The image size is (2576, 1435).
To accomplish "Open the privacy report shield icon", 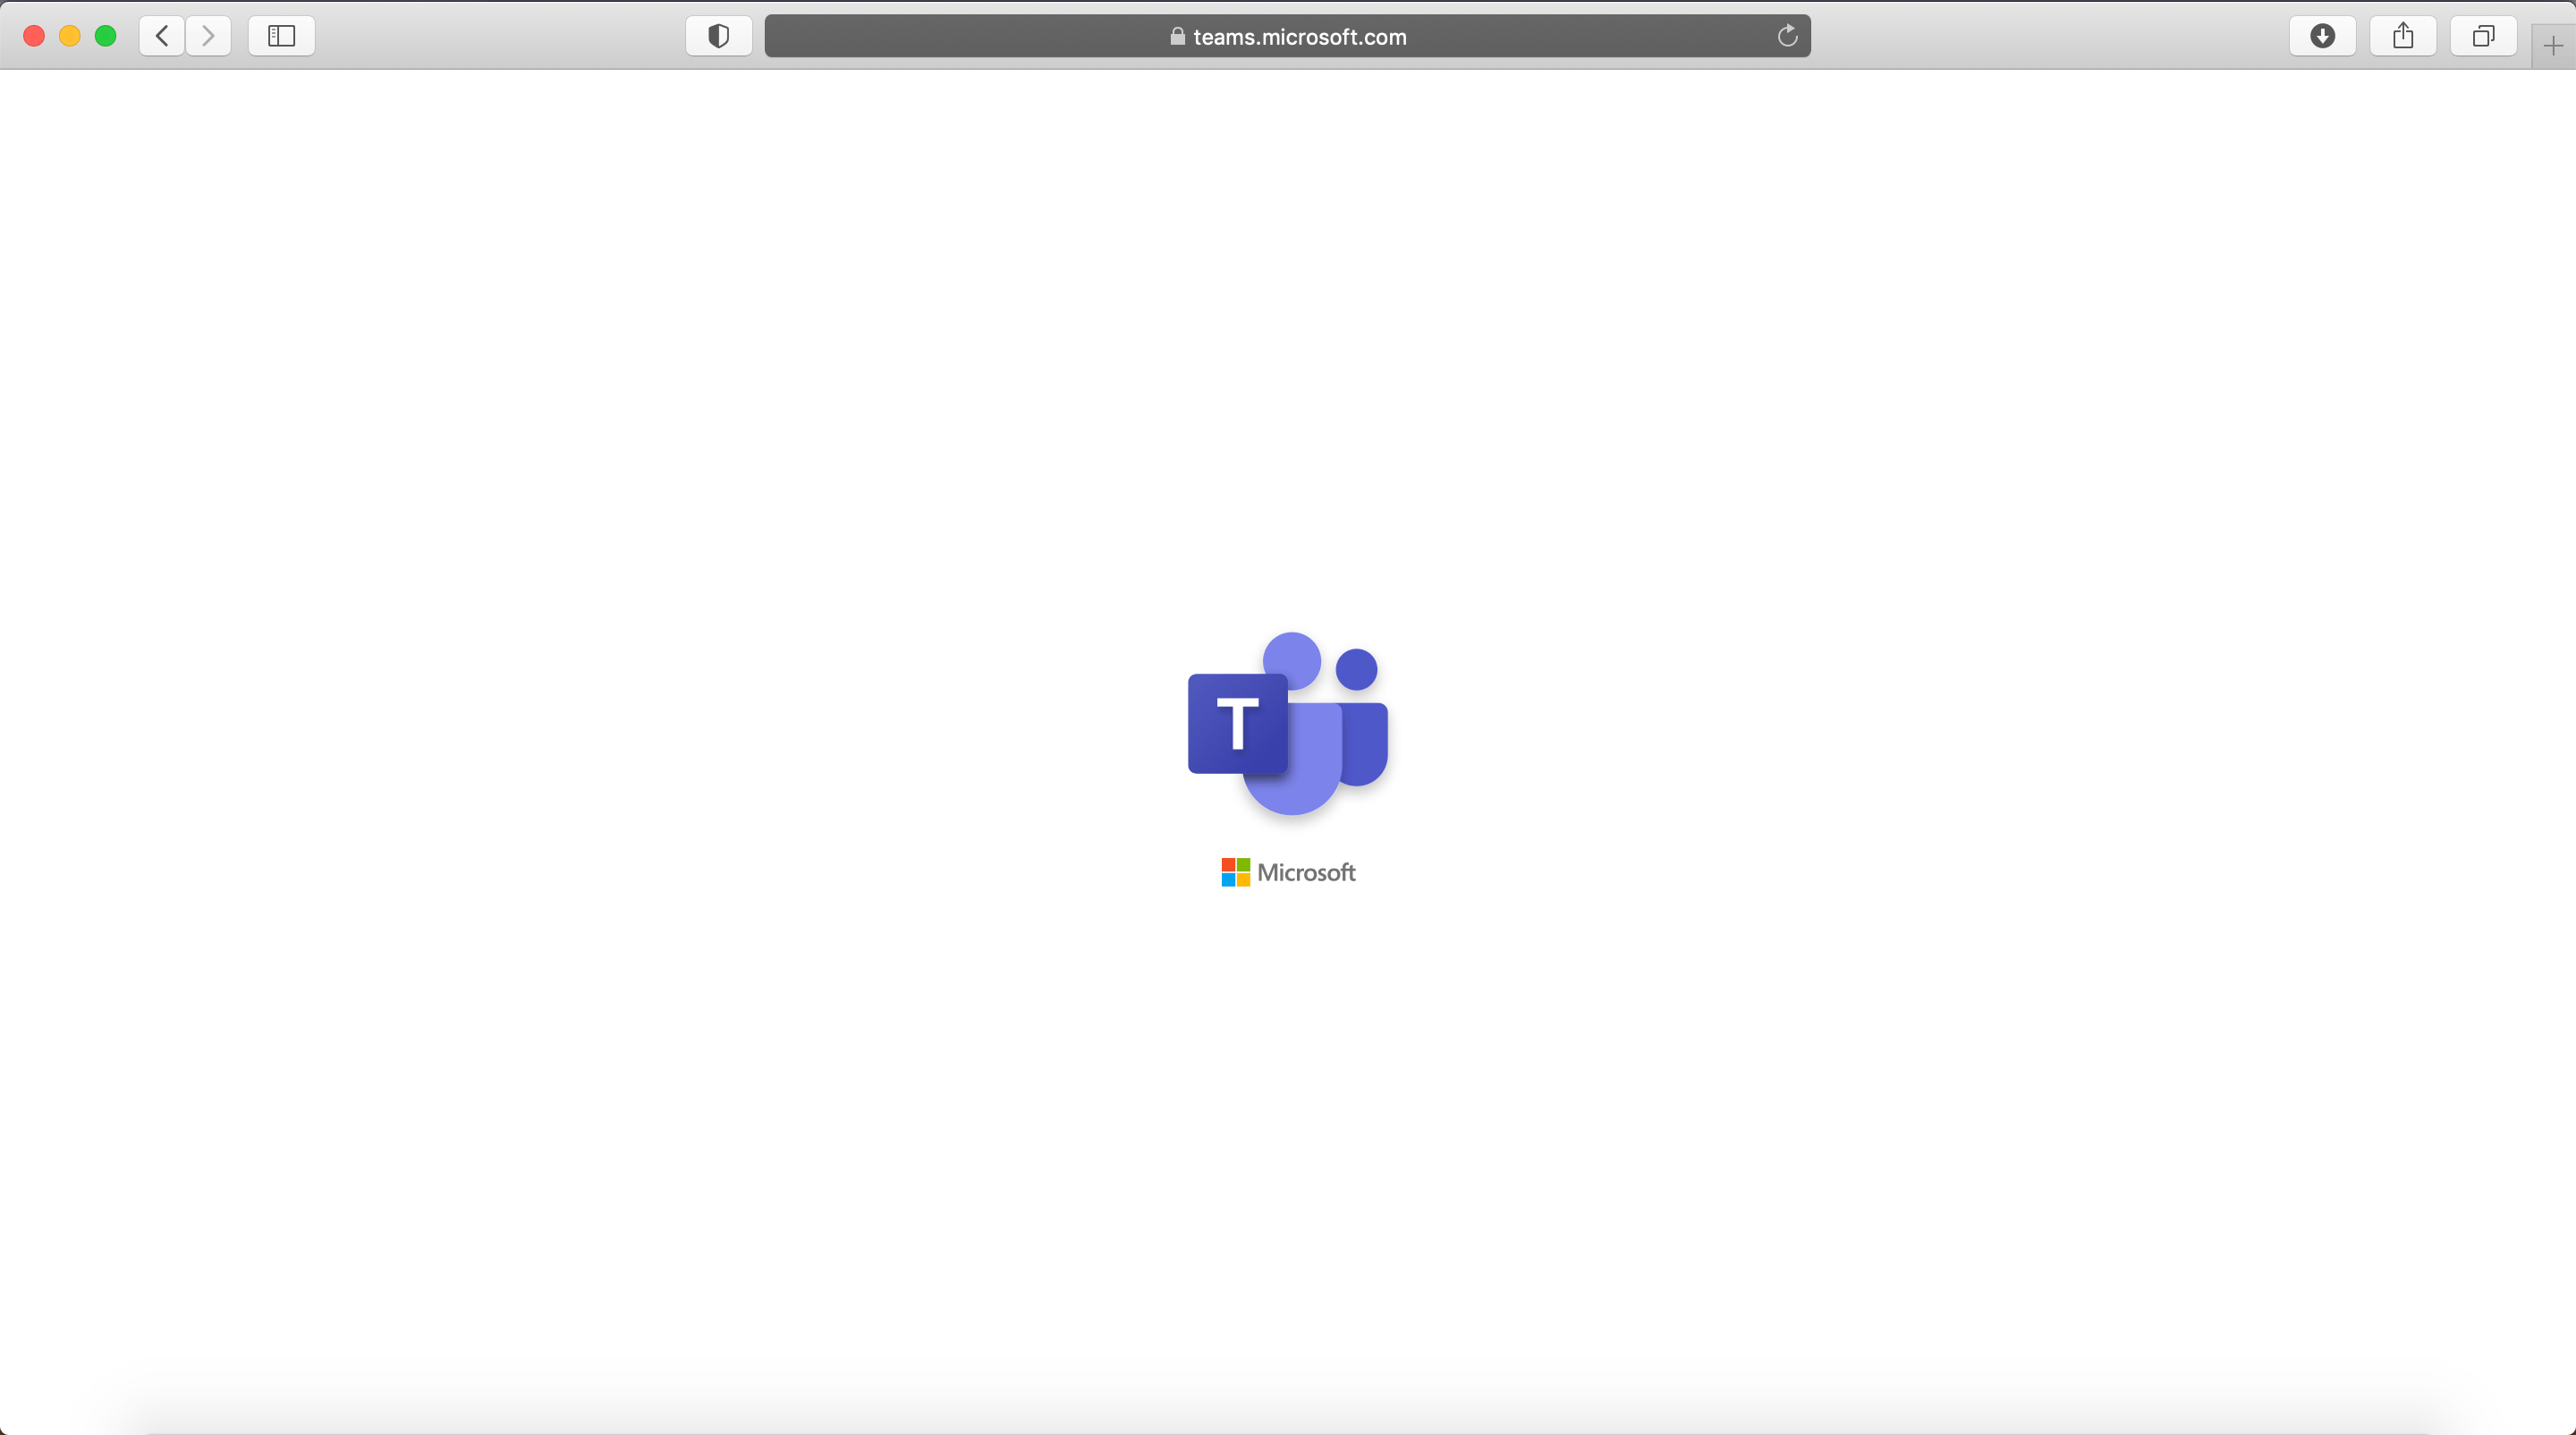I will 718,36.
